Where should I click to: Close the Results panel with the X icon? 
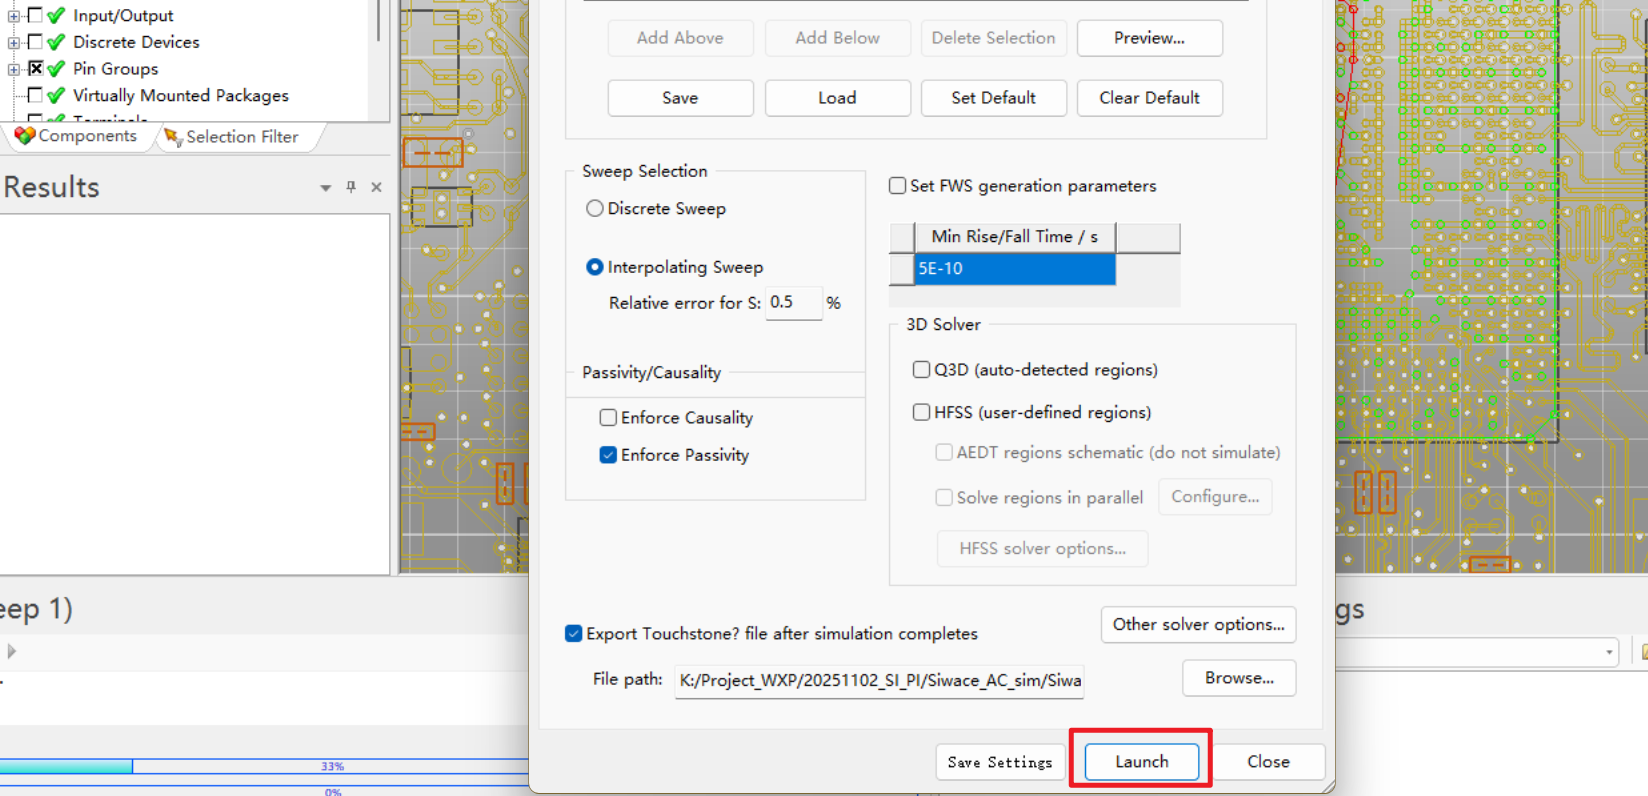pyautogui.click(x=376, y=187)
